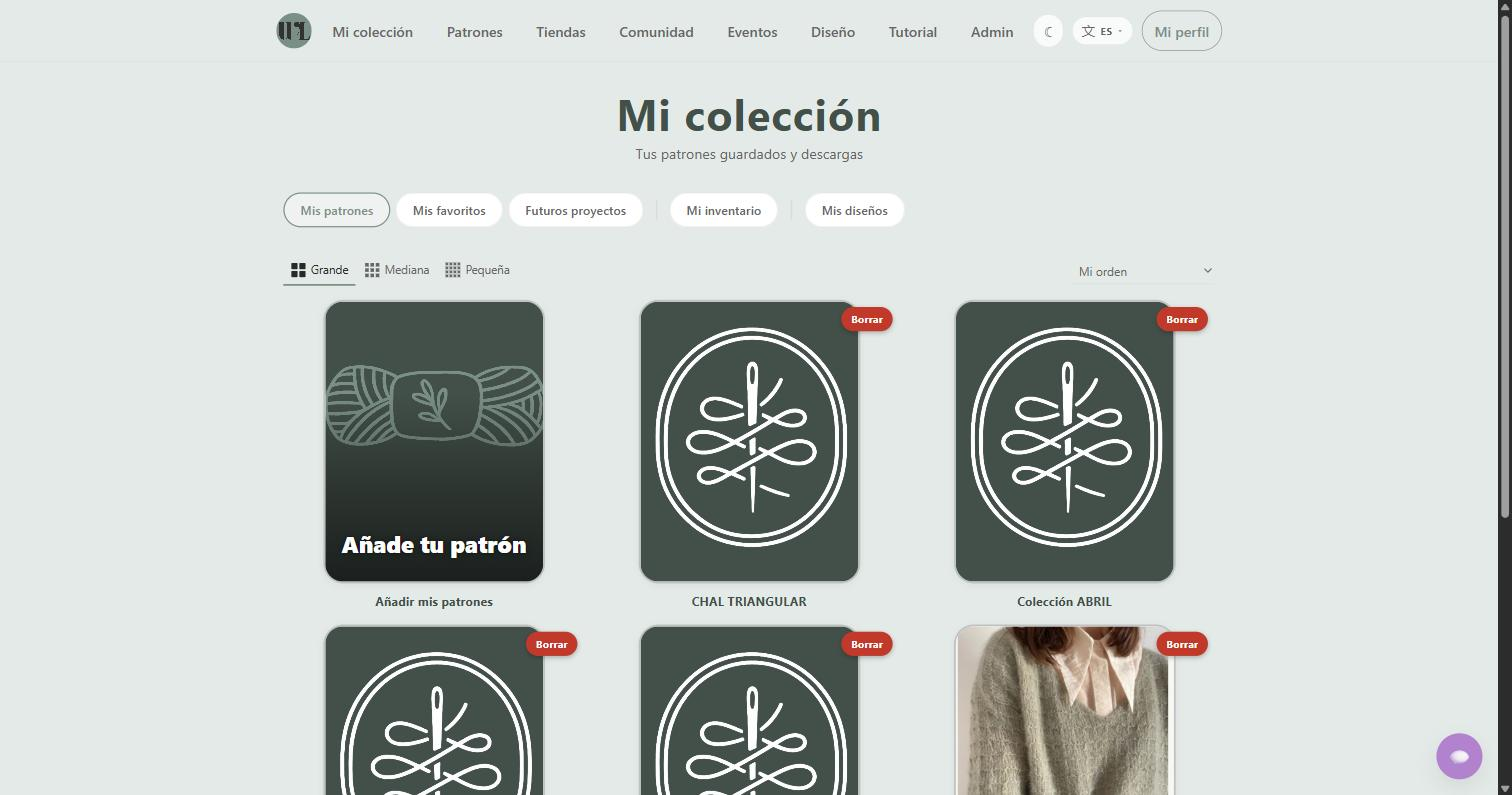Click Añadir mis patrones label
This screenshot has width=1512, height=795.
[x=434, y=601]
